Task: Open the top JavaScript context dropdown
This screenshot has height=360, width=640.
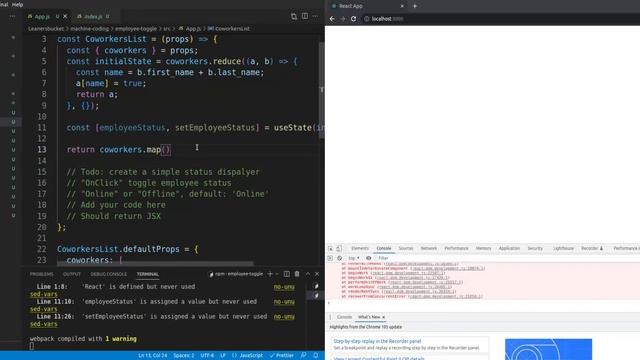Action: tap(354, 258)
